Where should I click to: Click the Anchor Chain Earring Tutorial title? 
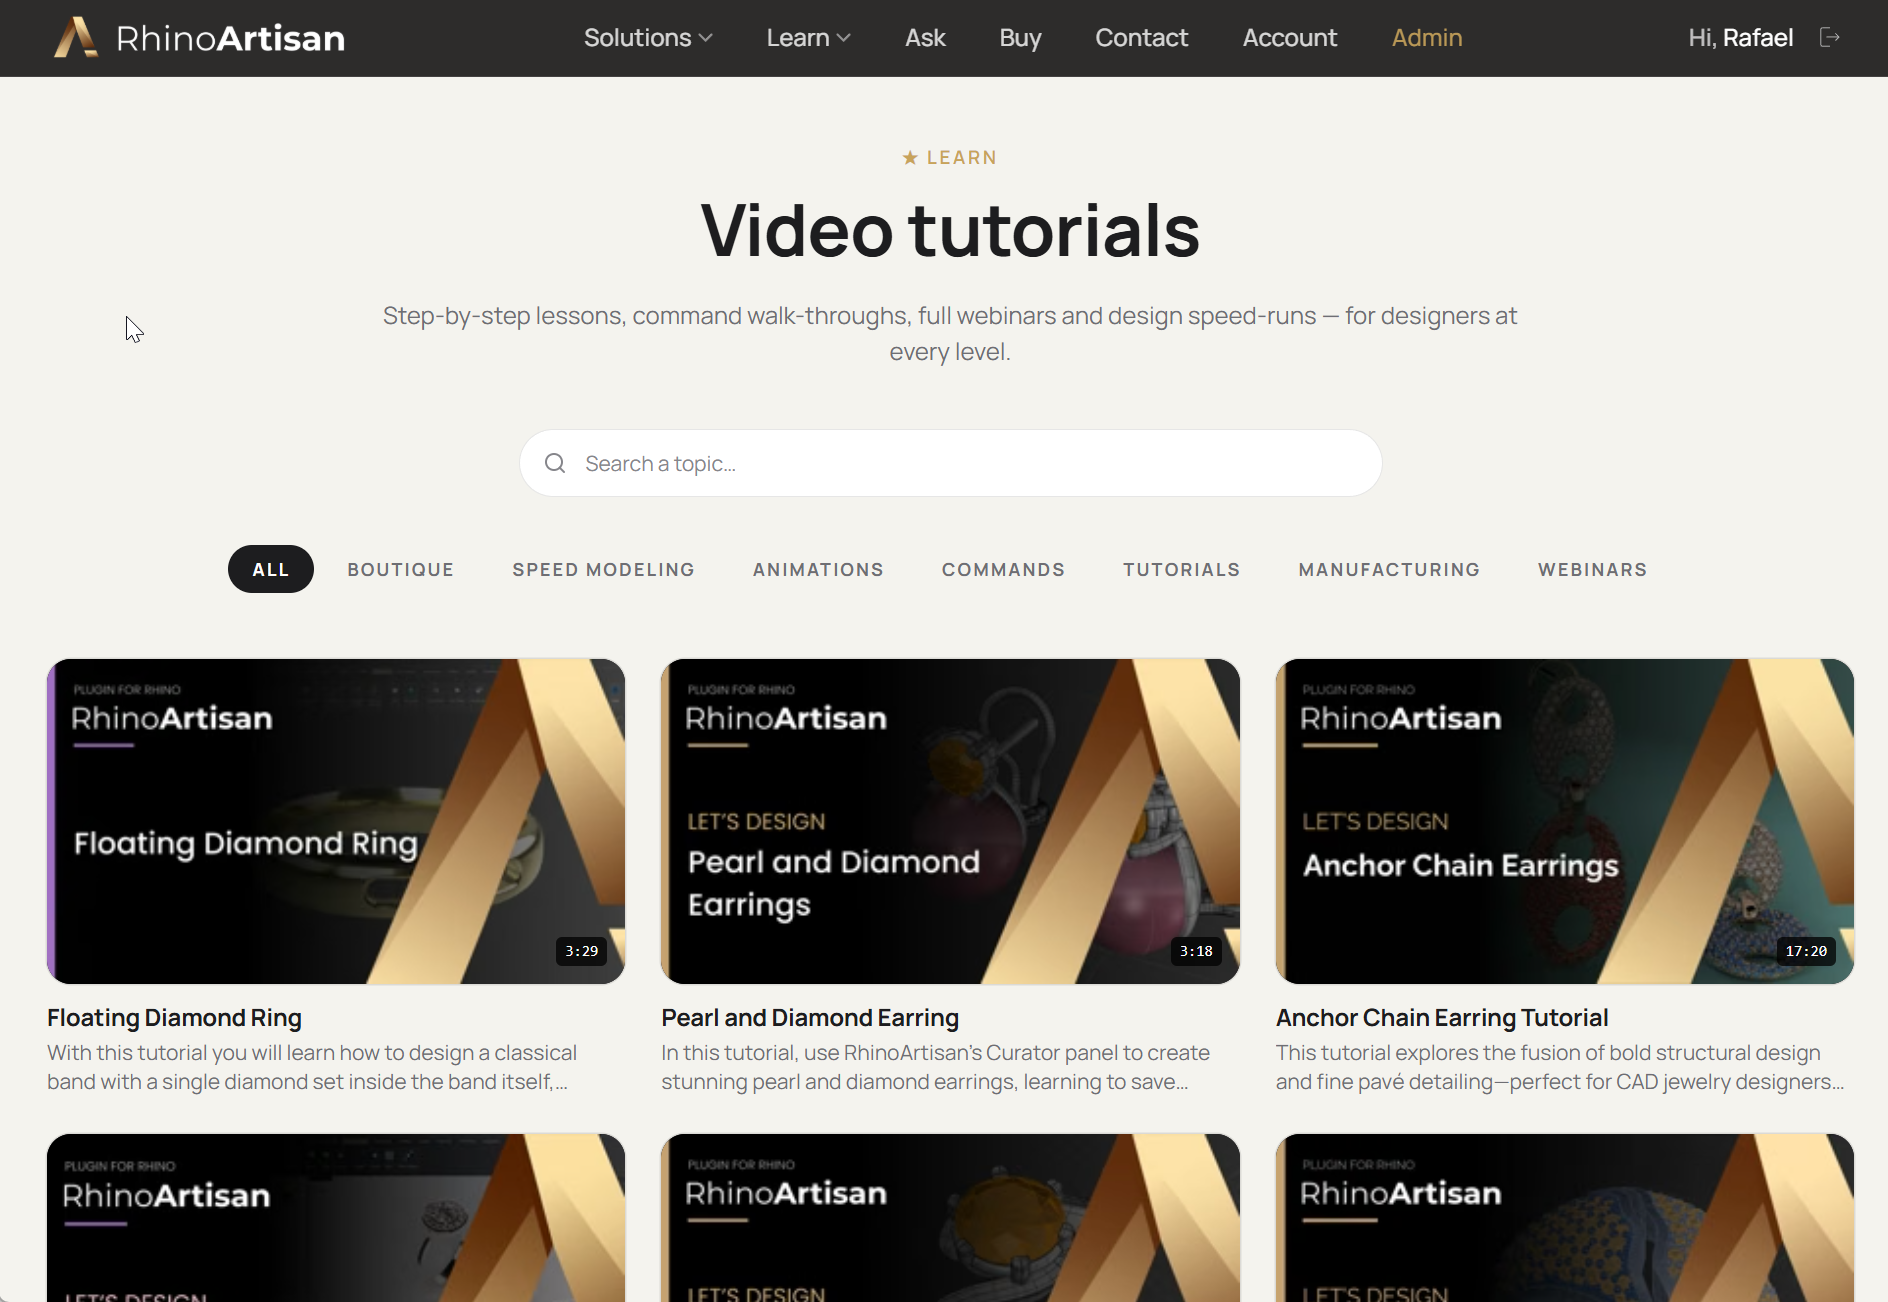point(1442,1017)
